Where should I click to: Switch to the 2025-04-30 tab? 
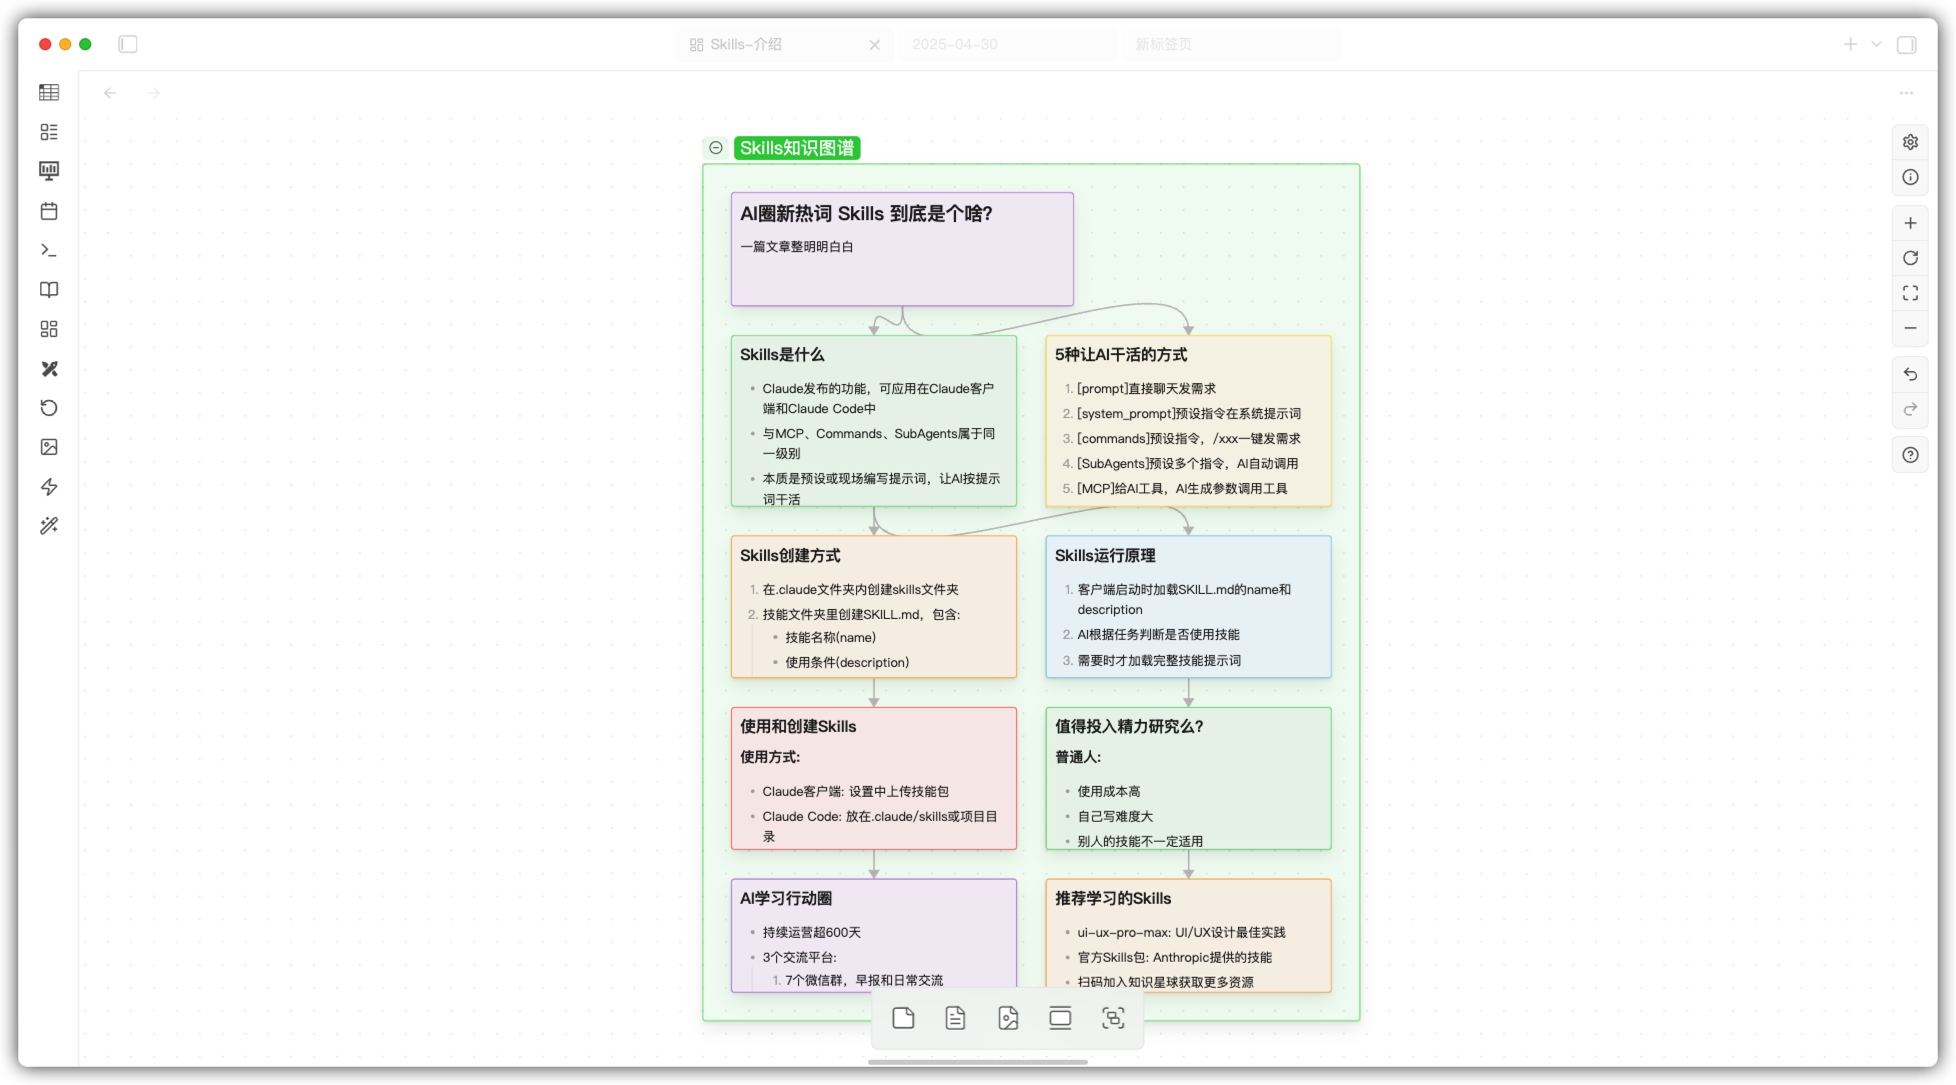[x=955, y=44]
